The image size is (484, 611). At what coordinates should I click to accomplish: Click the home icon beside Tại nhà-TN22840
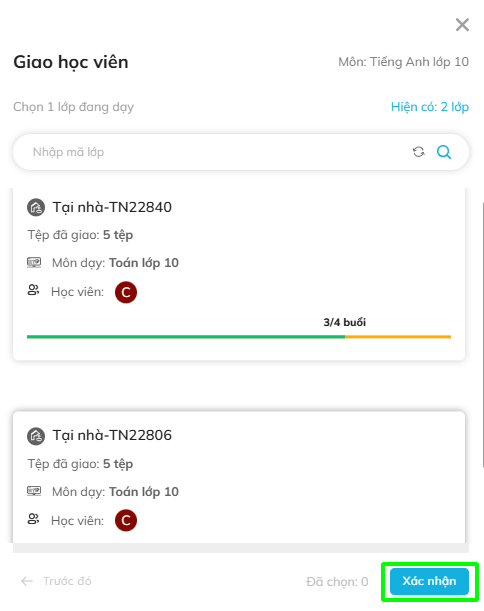point(36,207)
